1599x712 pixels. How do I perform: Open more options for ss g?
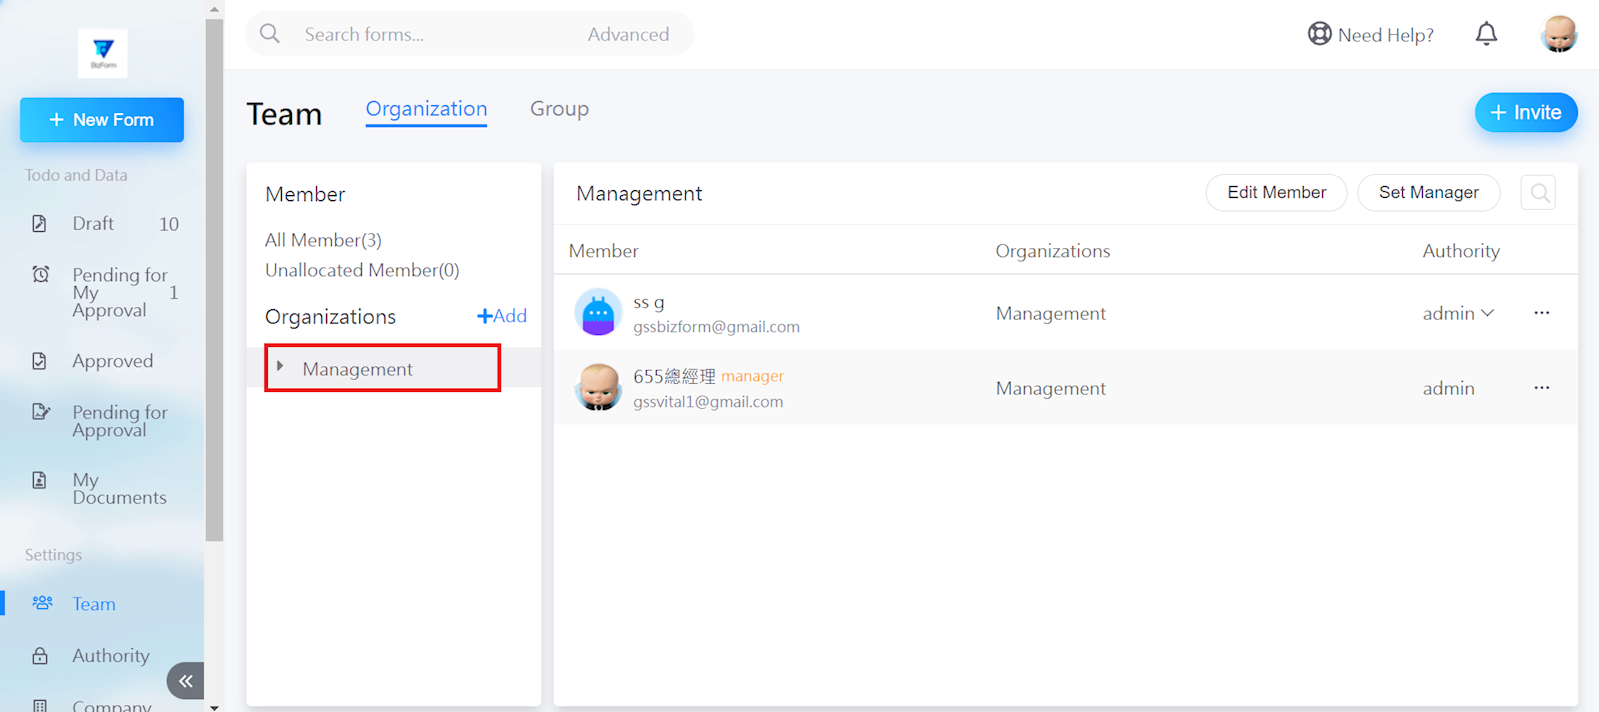click(x=1541, y=313)
